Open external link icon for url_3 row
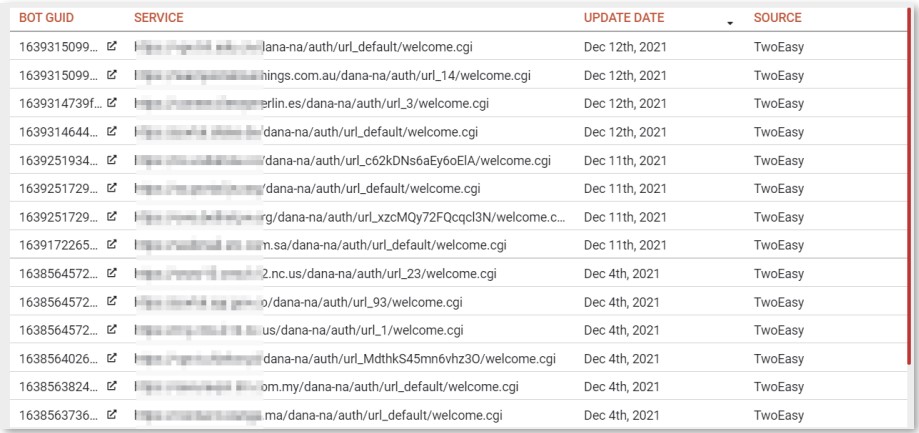Image resolution: width=919 pixels, height=433 pixels. click(x=111, y=103)
